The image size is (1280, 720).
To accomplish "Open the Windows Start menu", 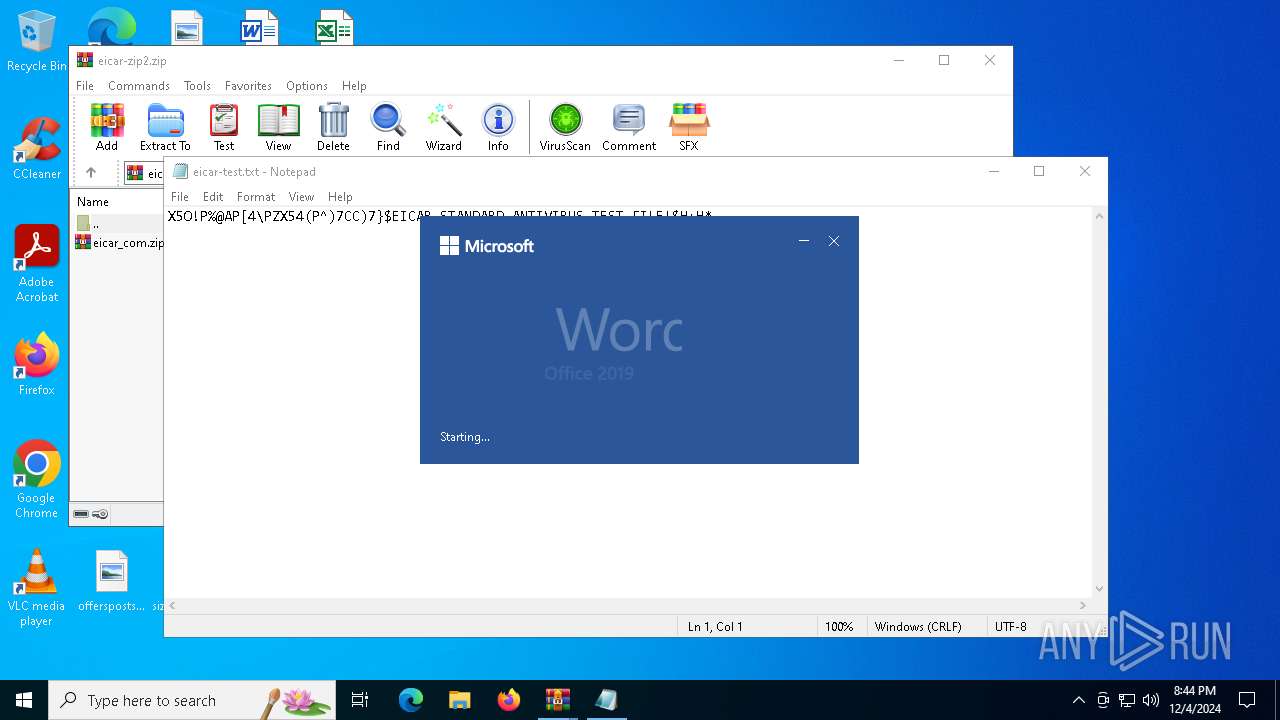I will pyautogui.click(x=24, y=700).
